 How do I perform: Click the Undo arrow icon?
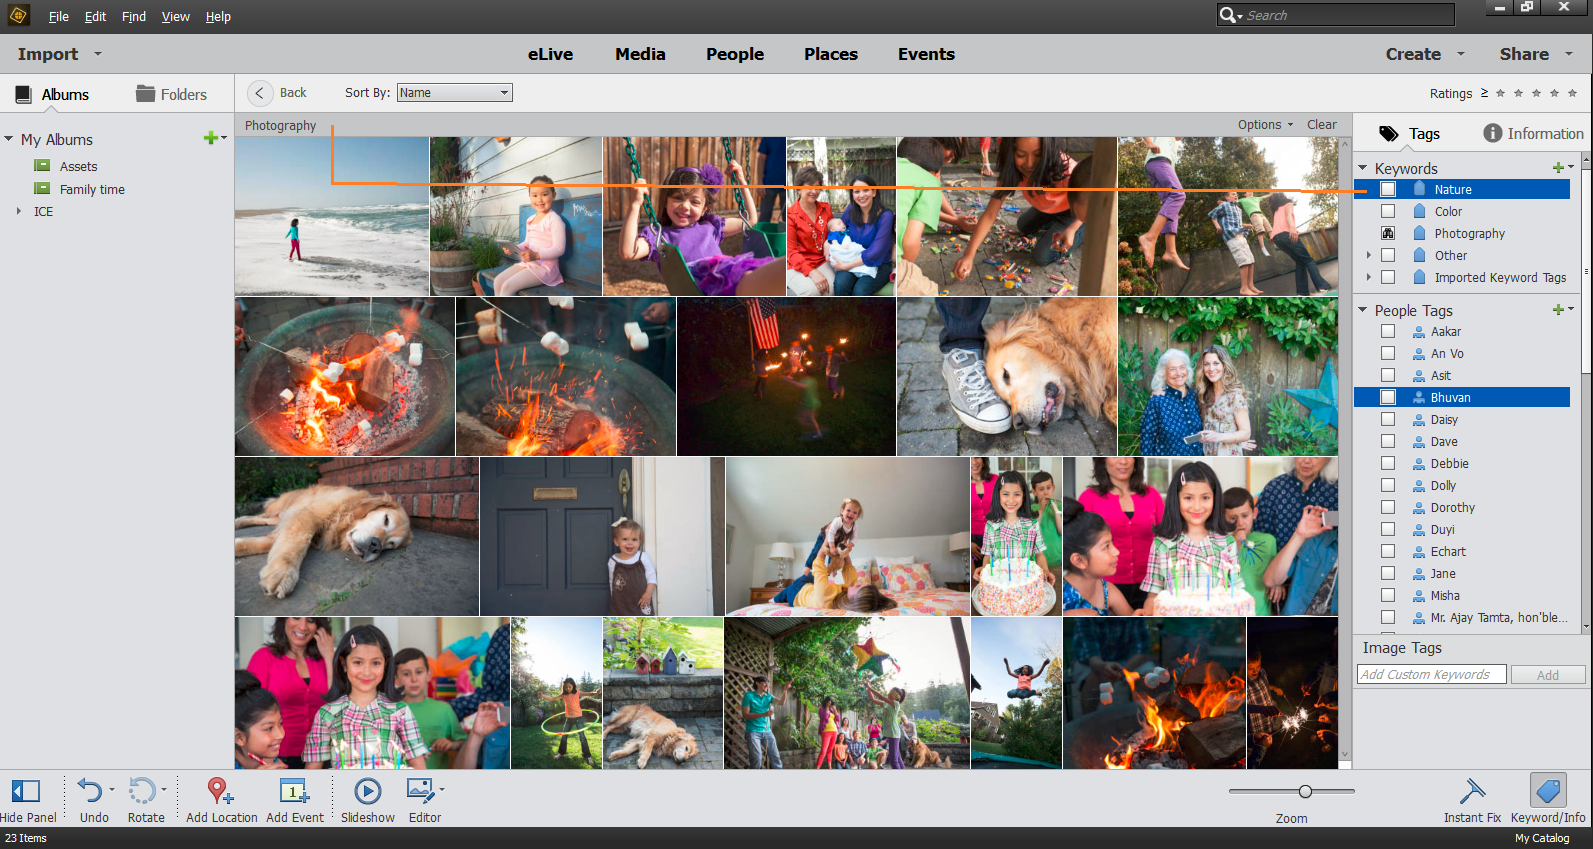tap(90, 791)
